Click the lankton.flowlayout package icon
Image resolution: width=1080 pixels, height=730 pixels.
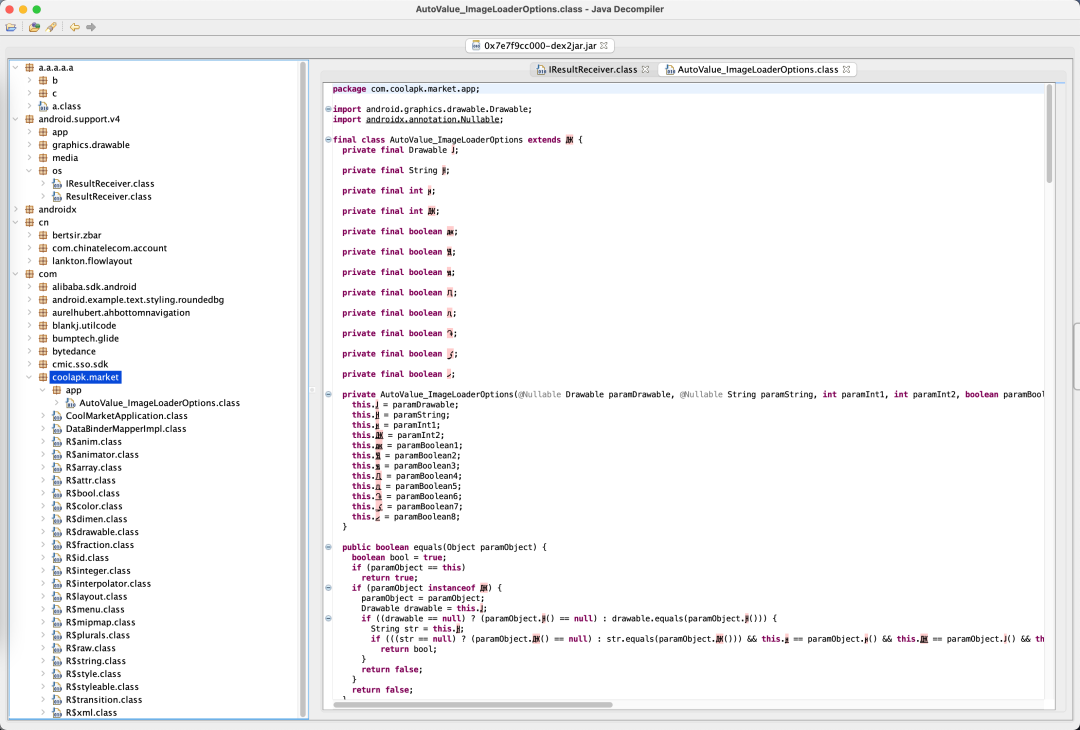pos(43,261)
